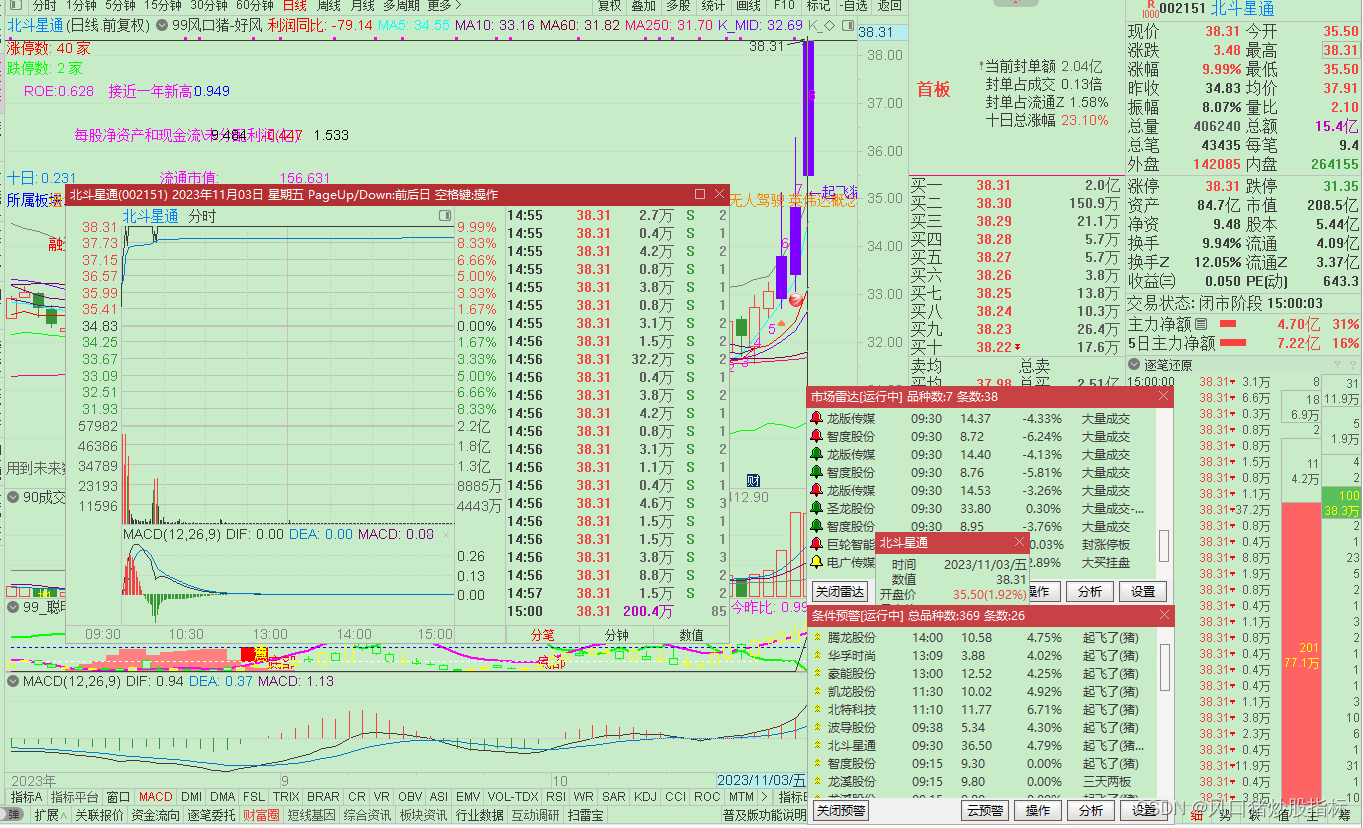
Task: Switch popup to 分钟 tab
Action: [617, 635]
